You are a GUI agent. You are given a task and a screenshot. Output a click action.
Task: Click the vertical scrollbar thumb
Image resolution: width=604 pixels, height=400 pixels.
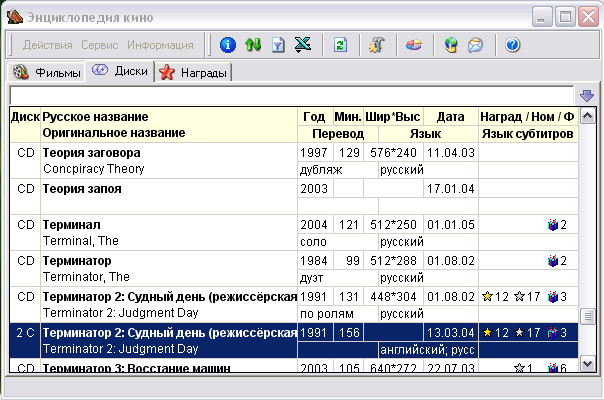[587, 316]
